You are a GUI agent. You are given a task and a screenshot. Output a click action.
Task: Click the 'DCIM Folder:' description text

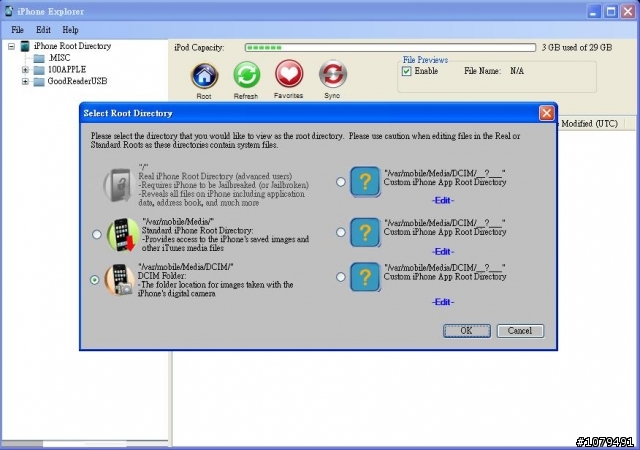click(x=162, y=276)
